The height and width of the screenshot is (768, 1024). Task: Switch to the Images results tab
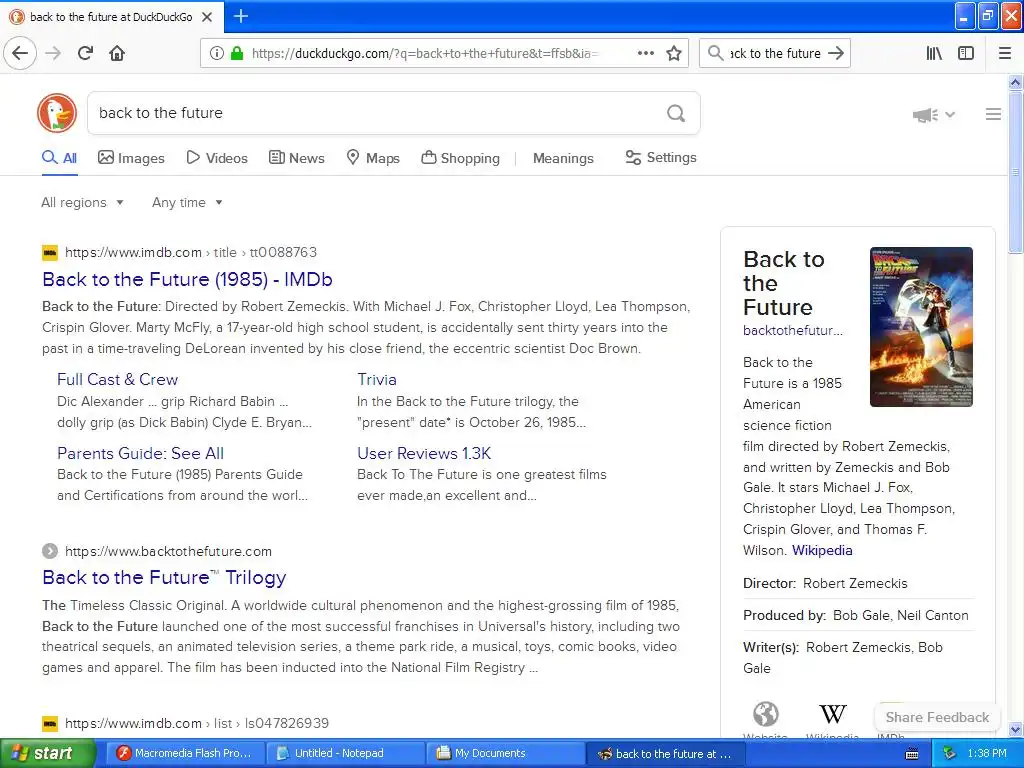point(131,158)
